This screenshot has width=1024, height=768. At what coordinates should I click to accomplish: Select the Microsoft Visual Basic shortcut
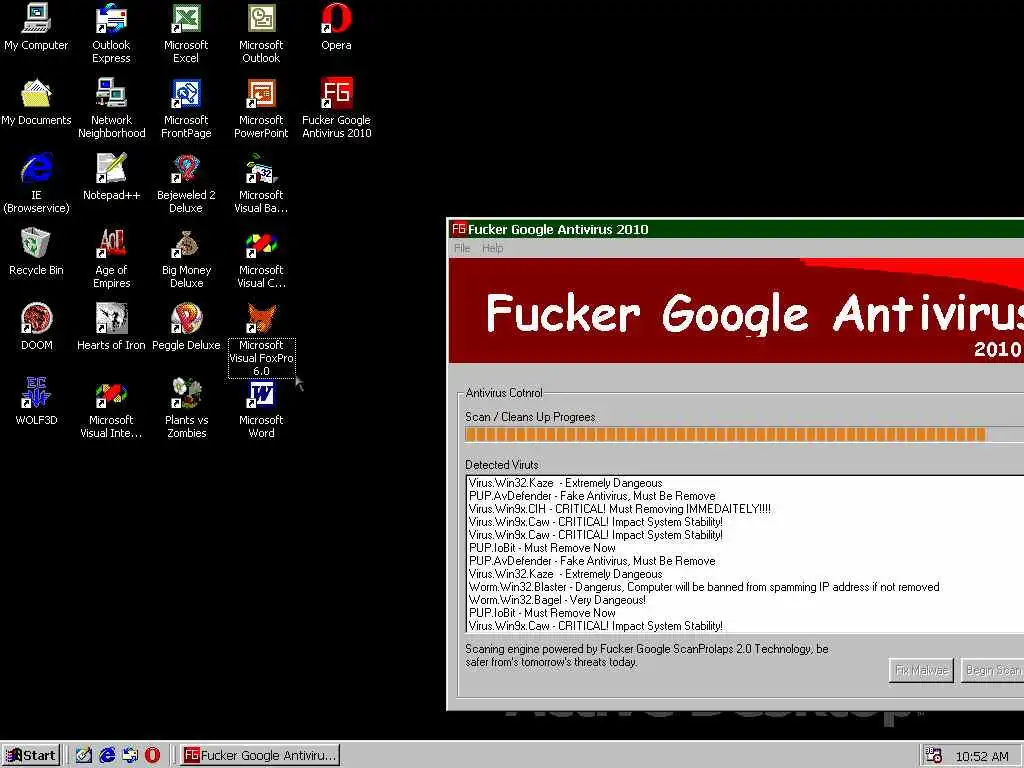tap(261, 184)
